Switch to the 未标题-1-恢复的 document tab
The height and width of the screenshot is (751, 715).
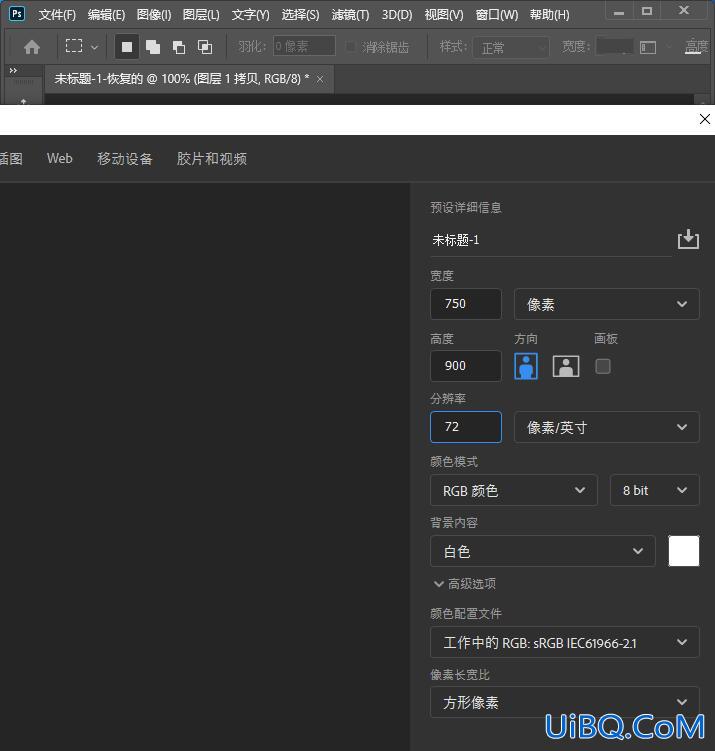tap(182, 79)
